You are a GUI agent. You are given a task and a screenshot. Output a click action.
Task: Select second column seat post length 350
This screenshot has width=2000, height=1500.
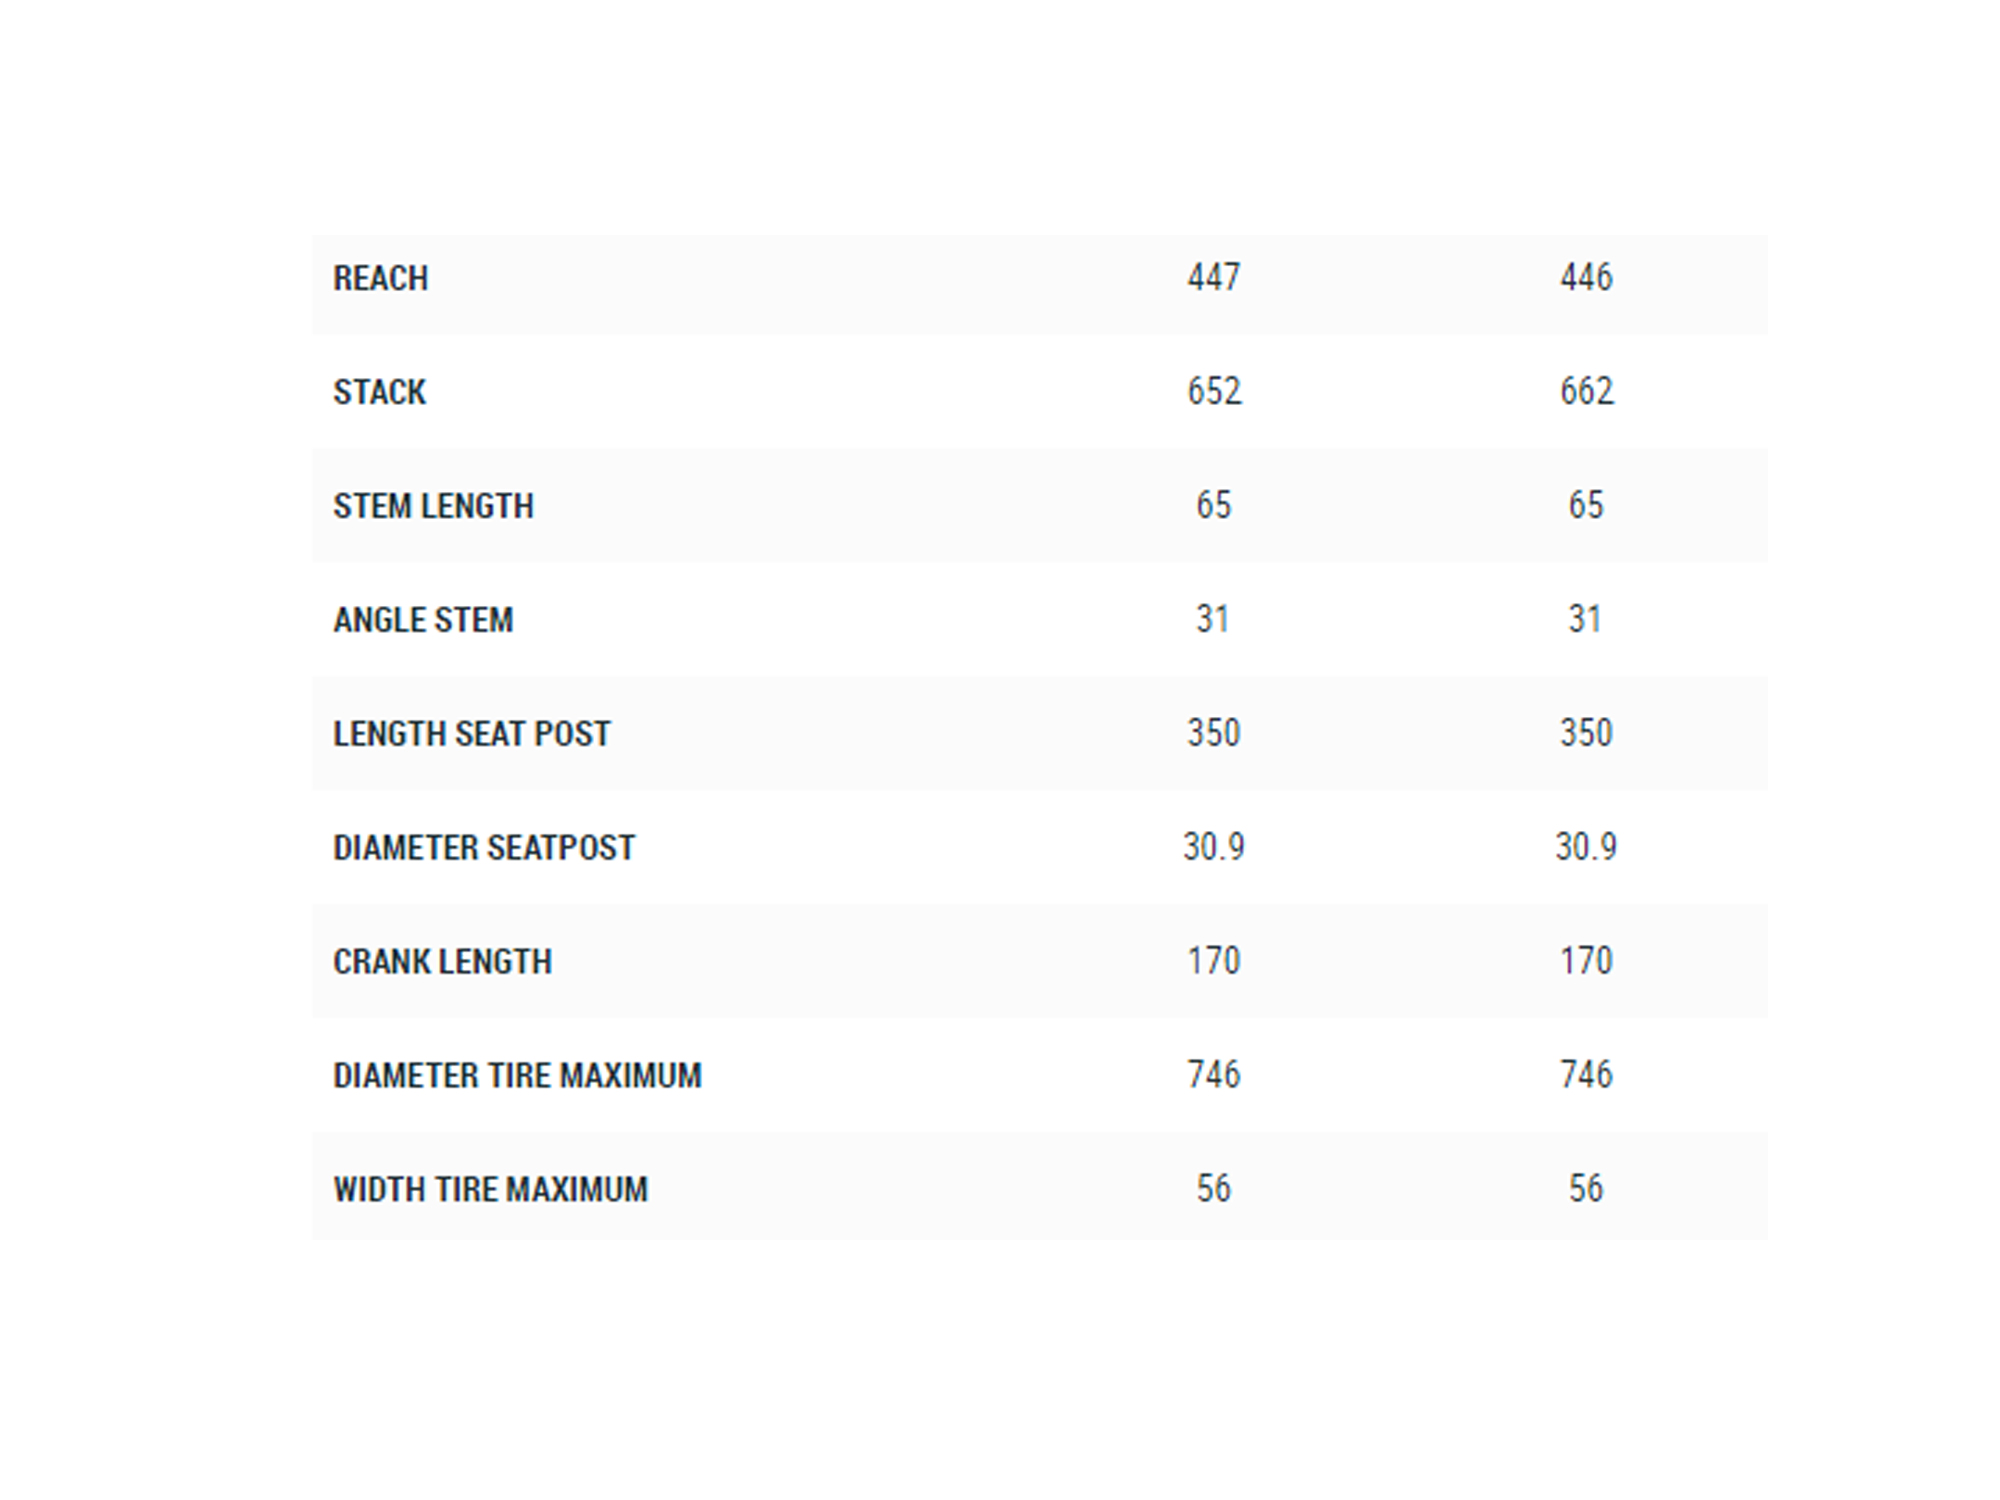[1586, 733]
